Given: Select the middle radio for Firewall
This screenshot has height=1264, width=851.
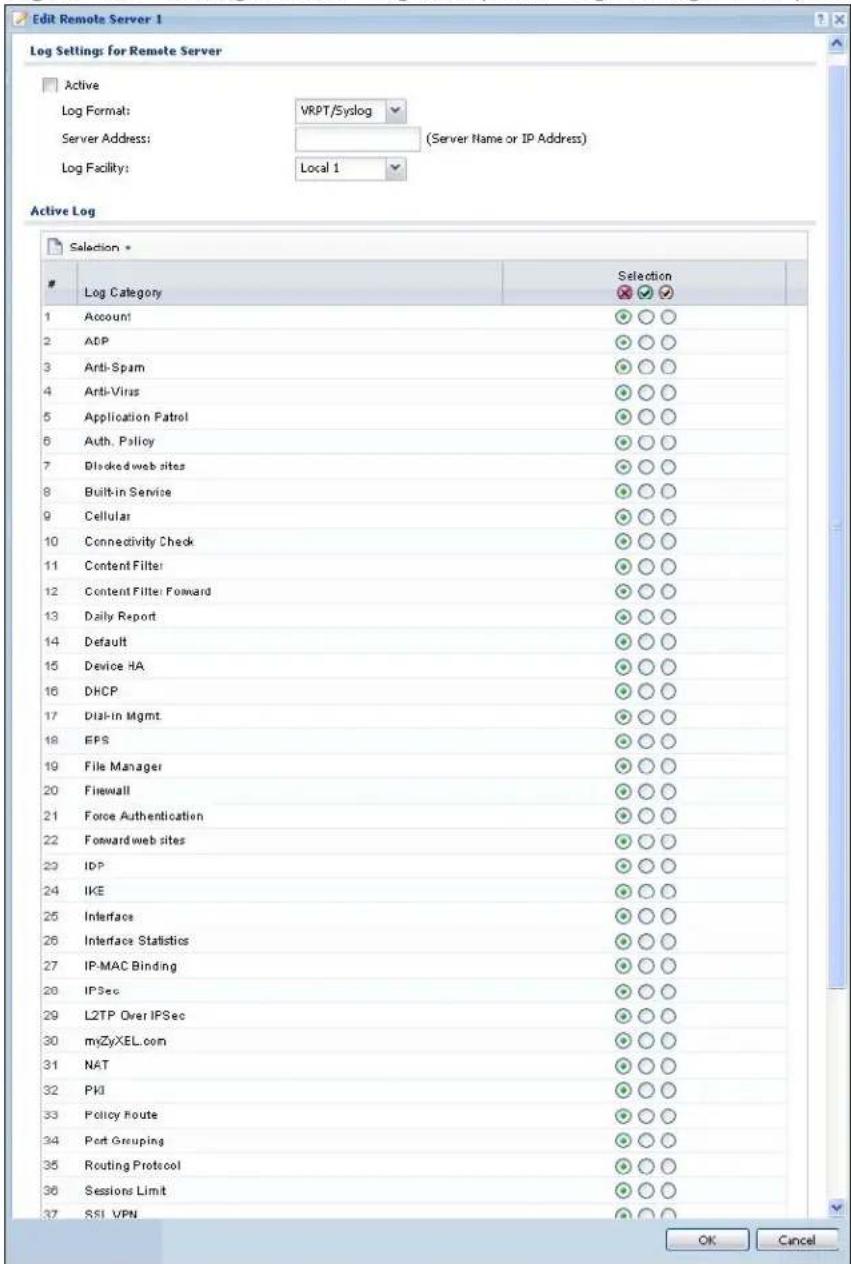Looking at the screenshot, I should (x=648, y=791).
